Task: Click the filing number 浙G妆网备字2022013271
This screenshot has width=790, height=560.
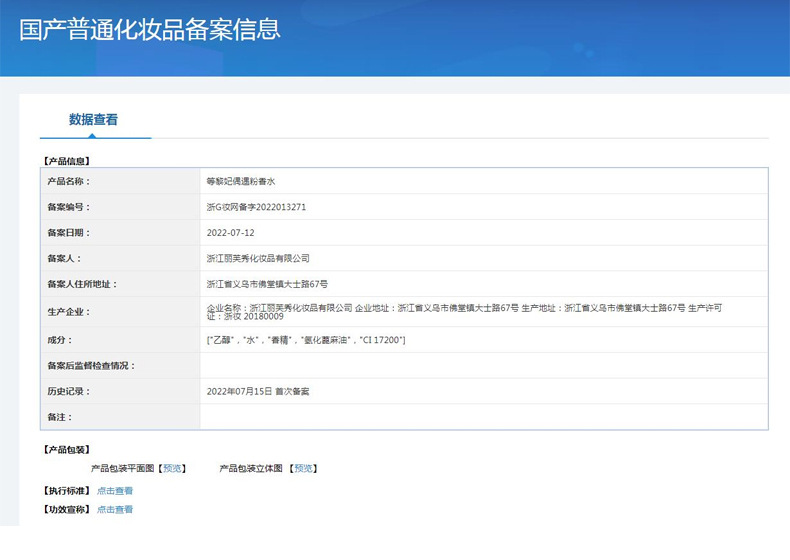Action: 255,207
